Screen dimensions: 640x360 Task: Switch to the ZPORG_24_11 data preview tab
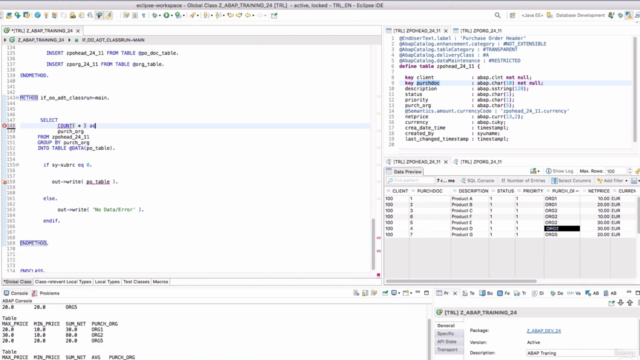[x=478, y=162]
